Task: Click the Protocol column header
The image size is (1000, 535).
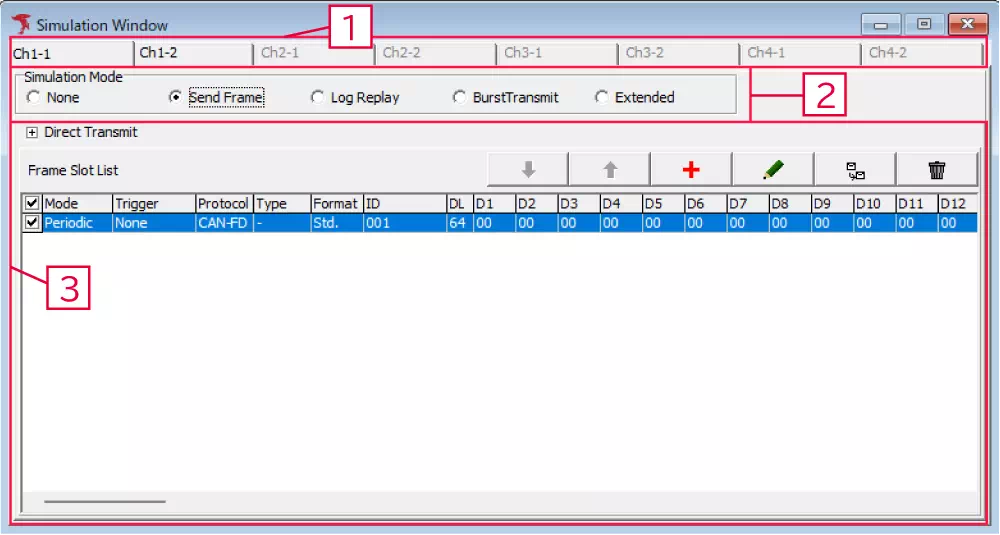Action: pyautogui.click(x=224, y=203)
